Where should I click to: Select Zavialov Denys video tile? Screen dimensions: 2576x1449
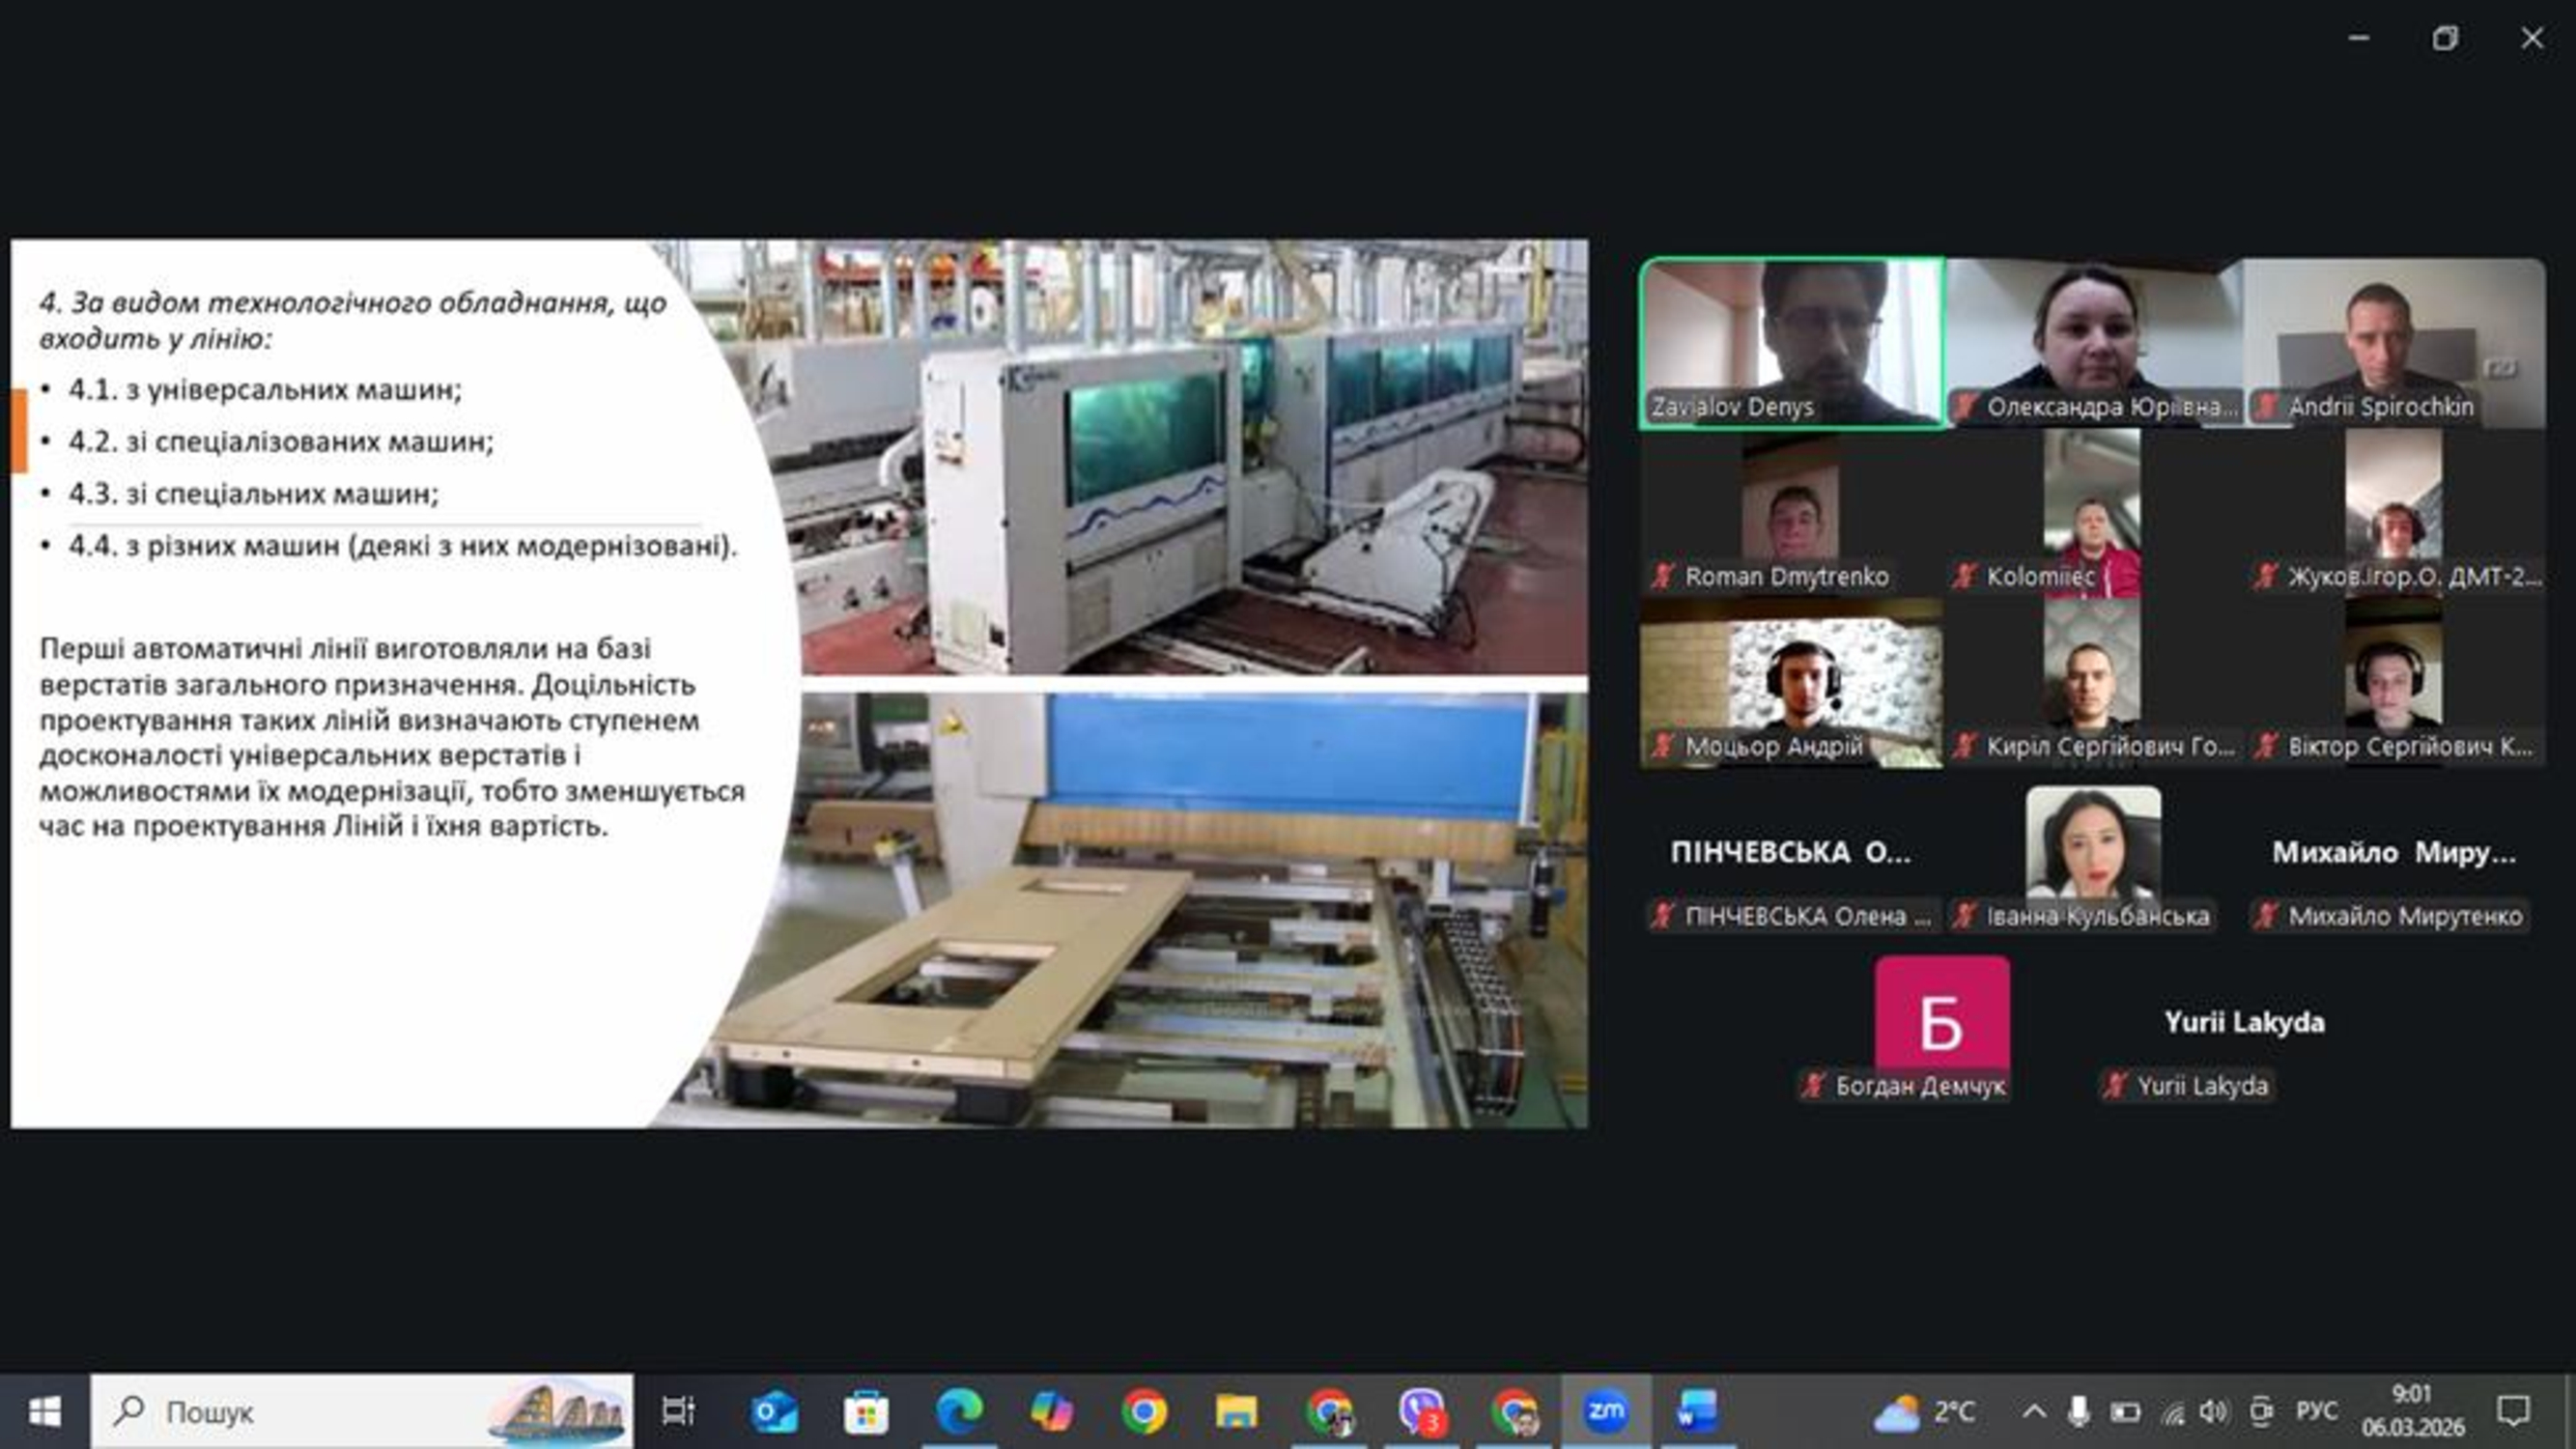(x=1791, y=343)
